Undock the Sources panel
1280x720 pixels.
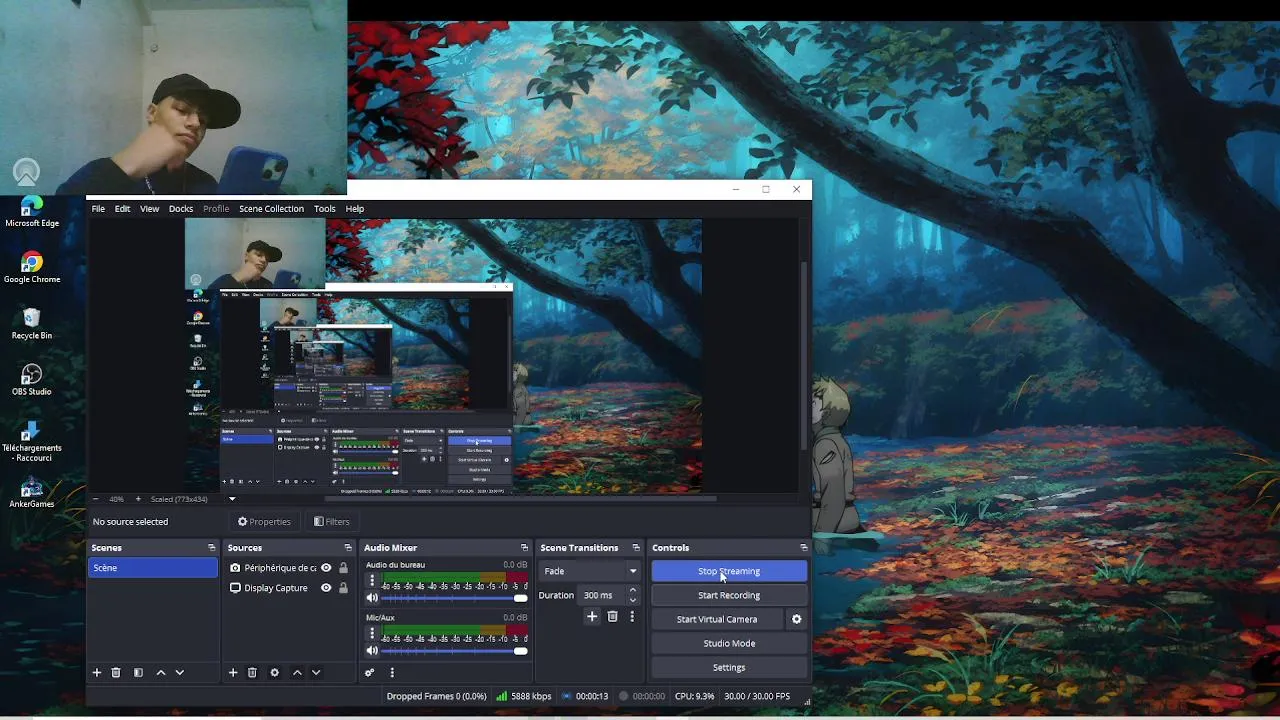(x=348, y=548)
